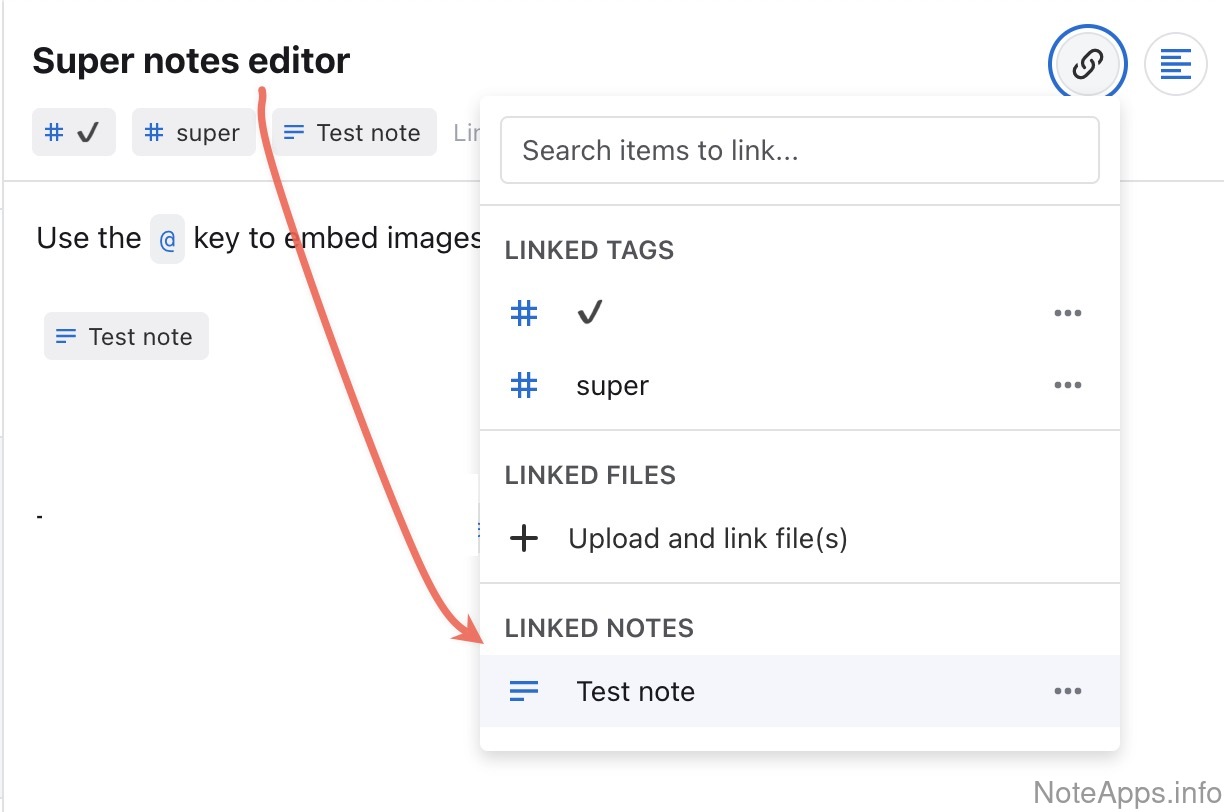Screen dimensions: 1224x812
Task: Select the checkmark tag in Linked Tags
Action: [x=590, y=314]
